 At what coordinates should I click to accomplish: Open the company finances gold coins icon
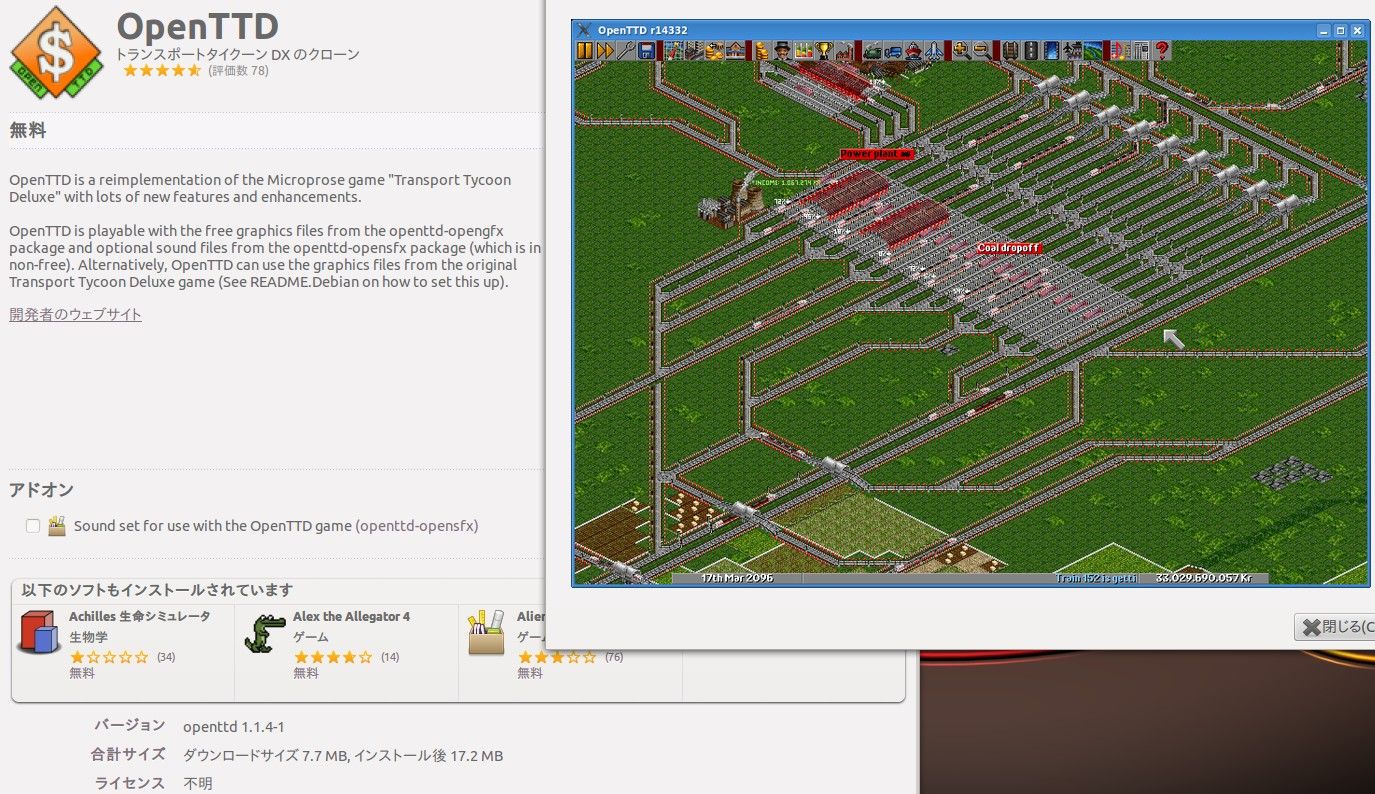[x=760, y=50]
